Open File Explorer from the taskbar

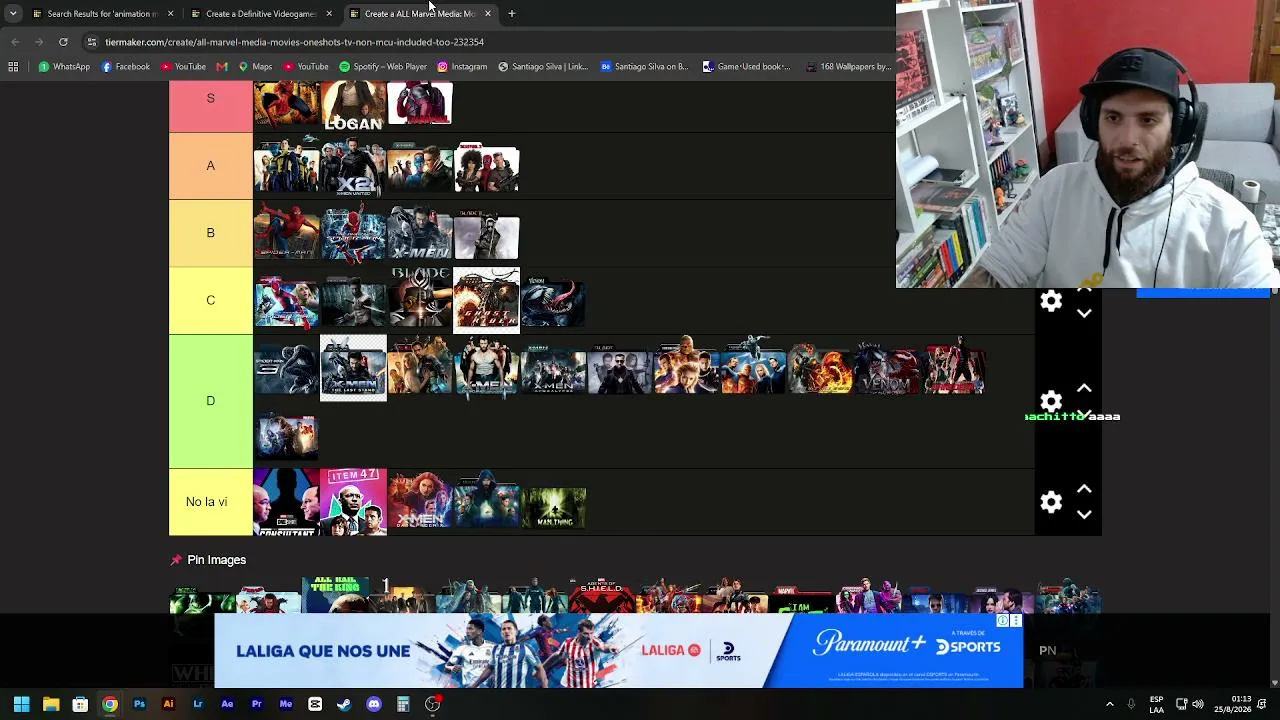coord(51,704)
